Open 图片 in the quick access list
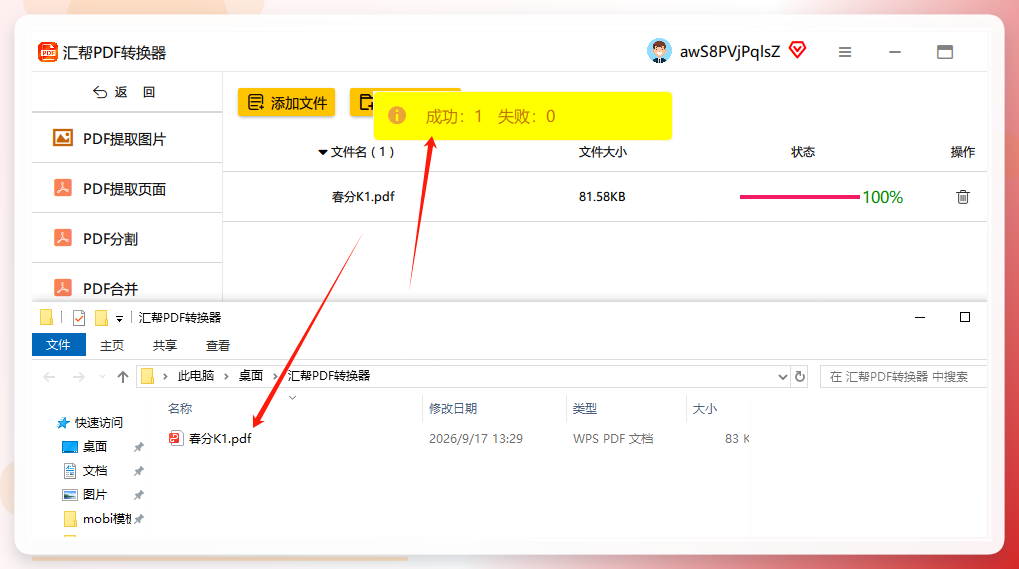The width and height of the screenshot is (1019, 569). [95, 495]
